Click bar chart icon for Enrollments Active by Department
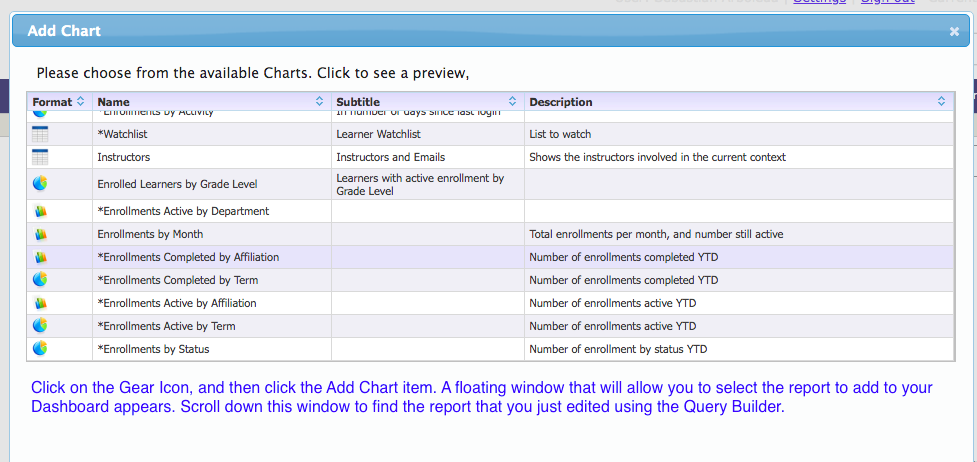 [x=40, y=211]
